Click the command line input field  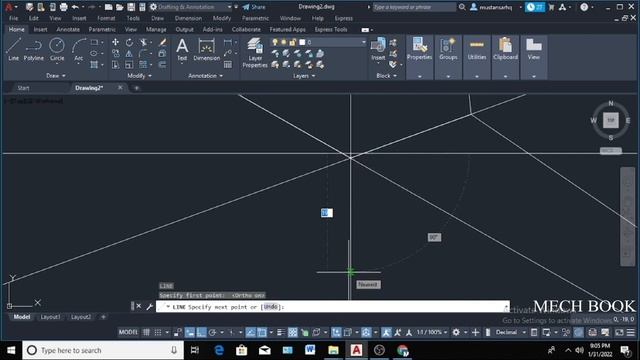click(x=333, y=307)
